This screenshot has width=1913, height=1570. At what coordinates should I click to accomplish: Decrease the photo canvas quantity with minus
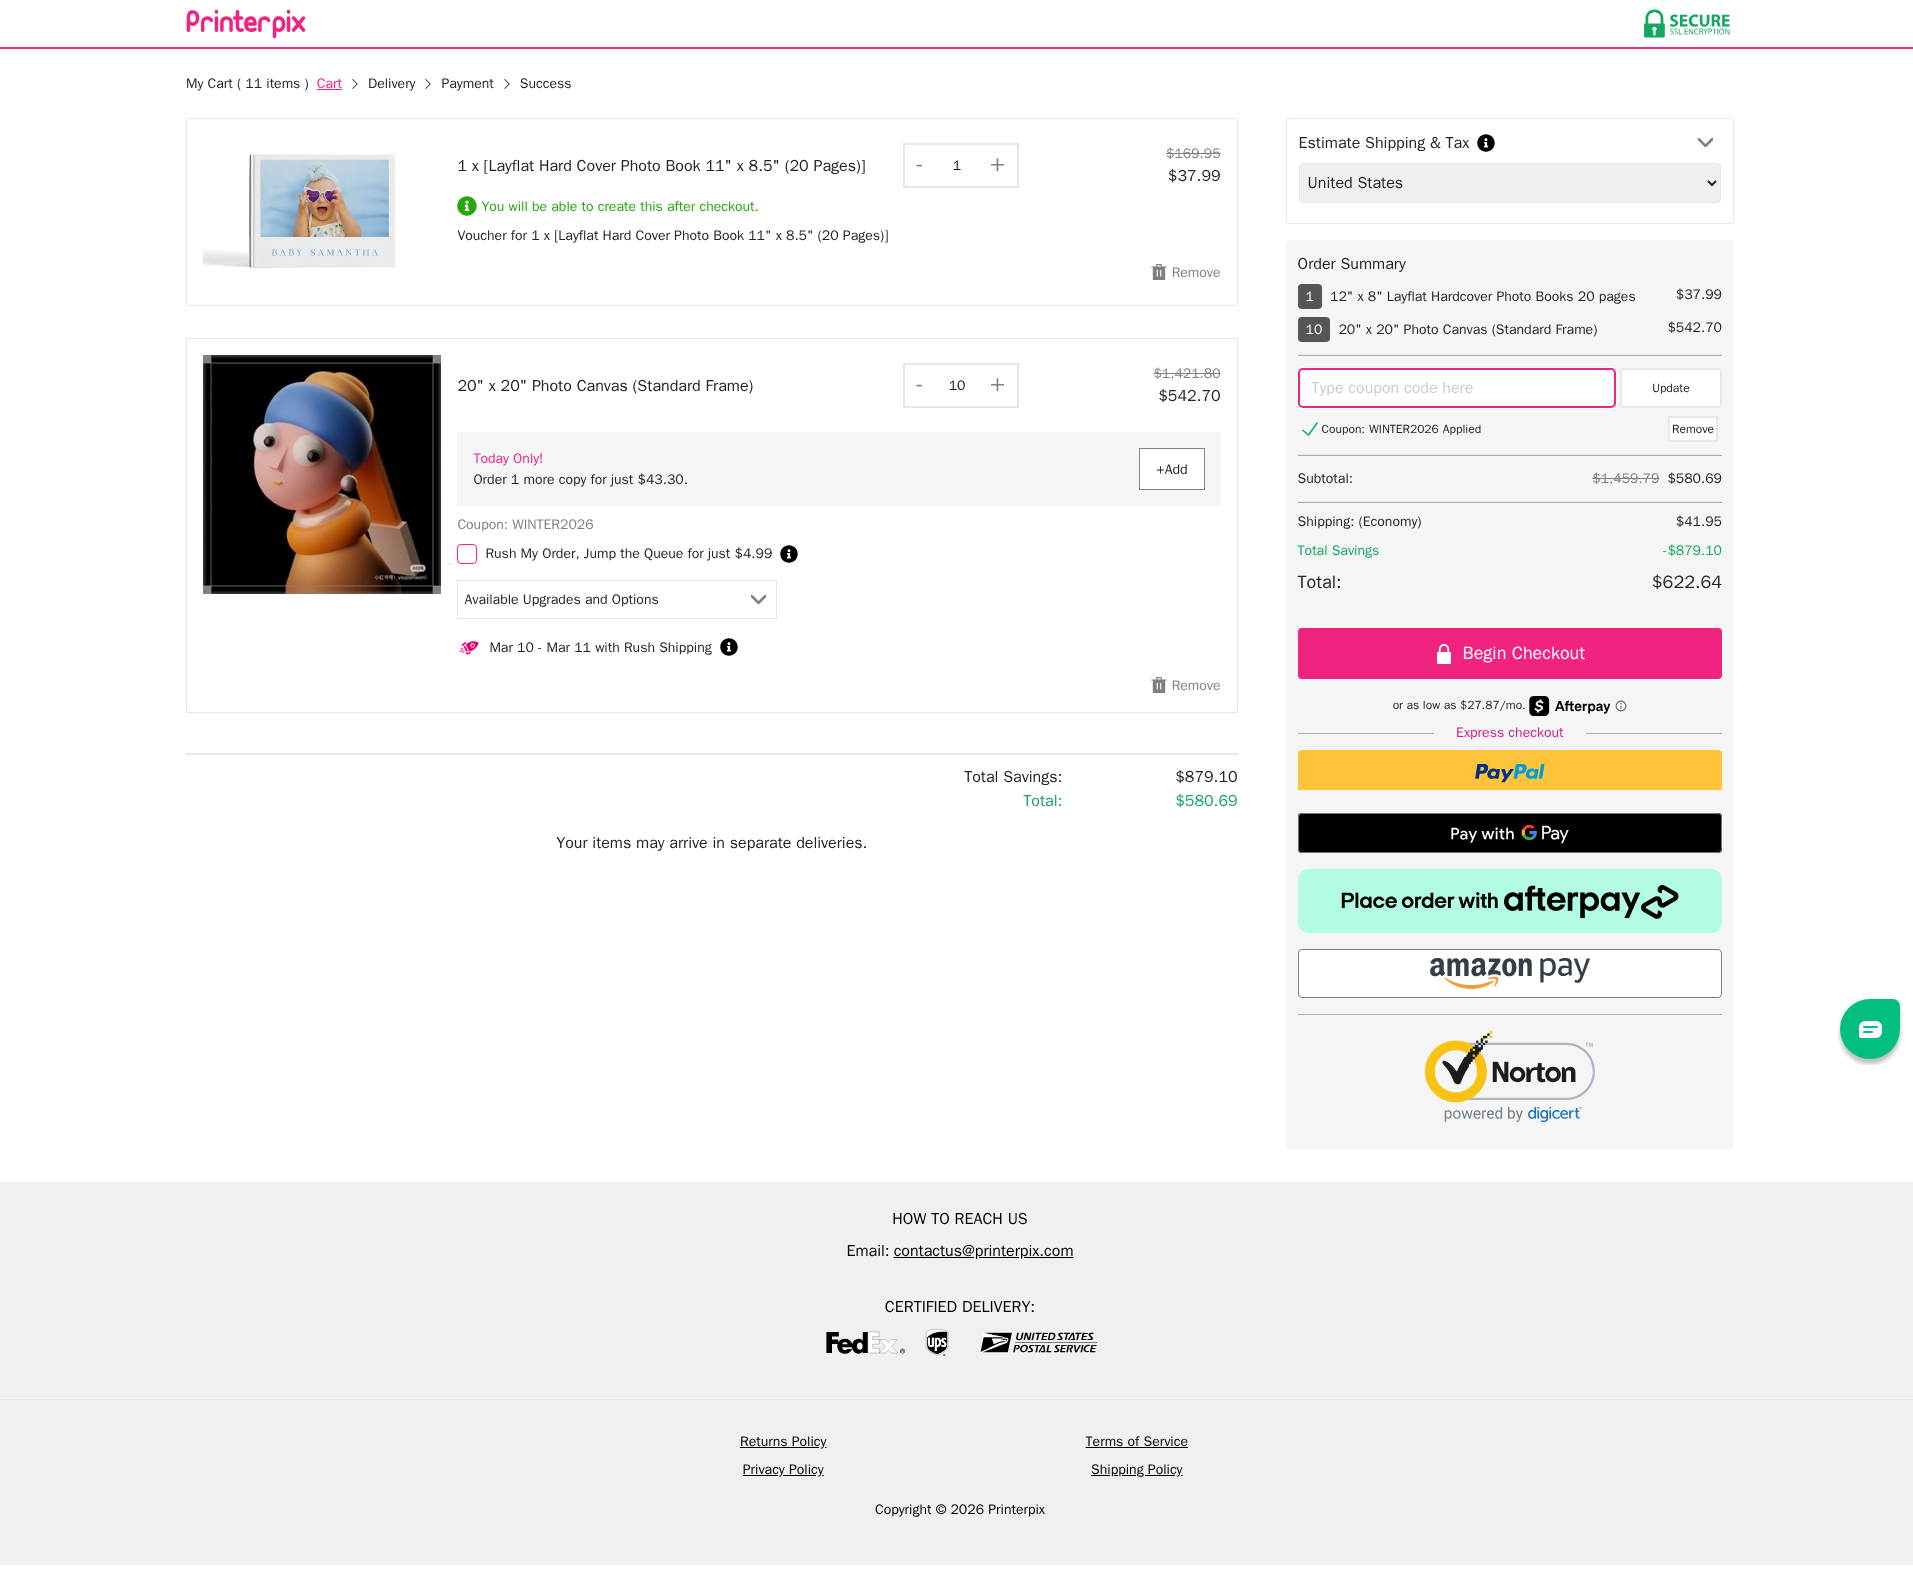point(919,385)
